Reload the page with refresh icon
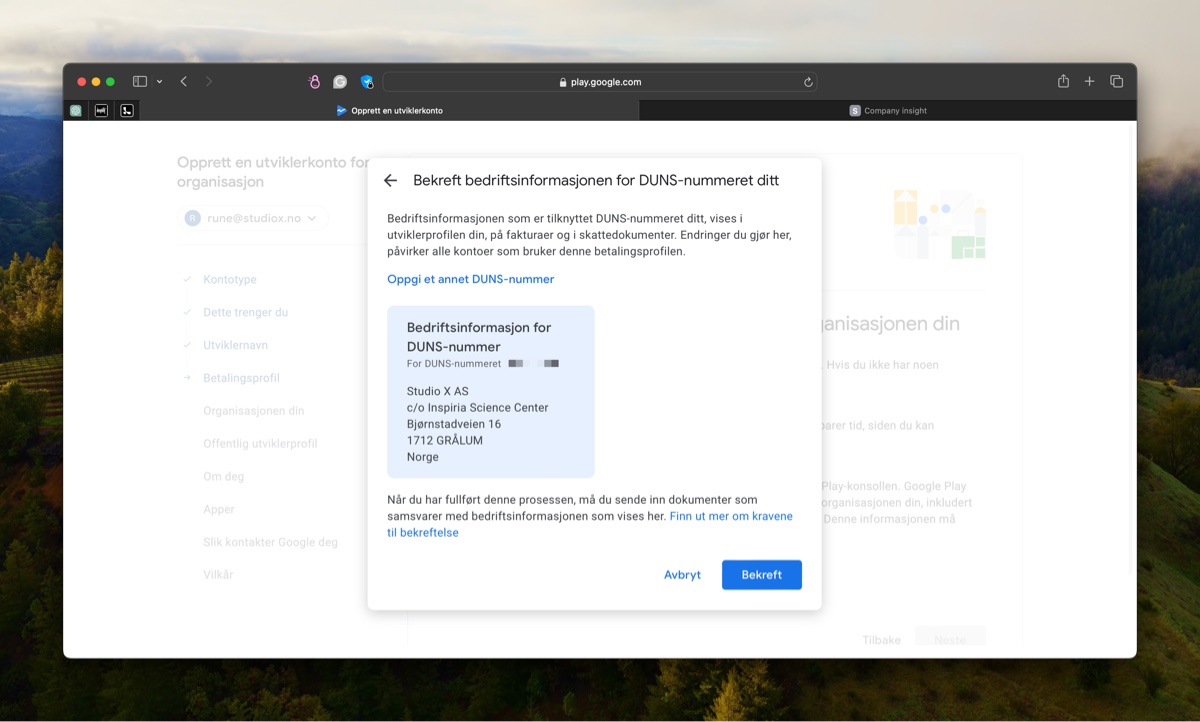 (808, 82)
